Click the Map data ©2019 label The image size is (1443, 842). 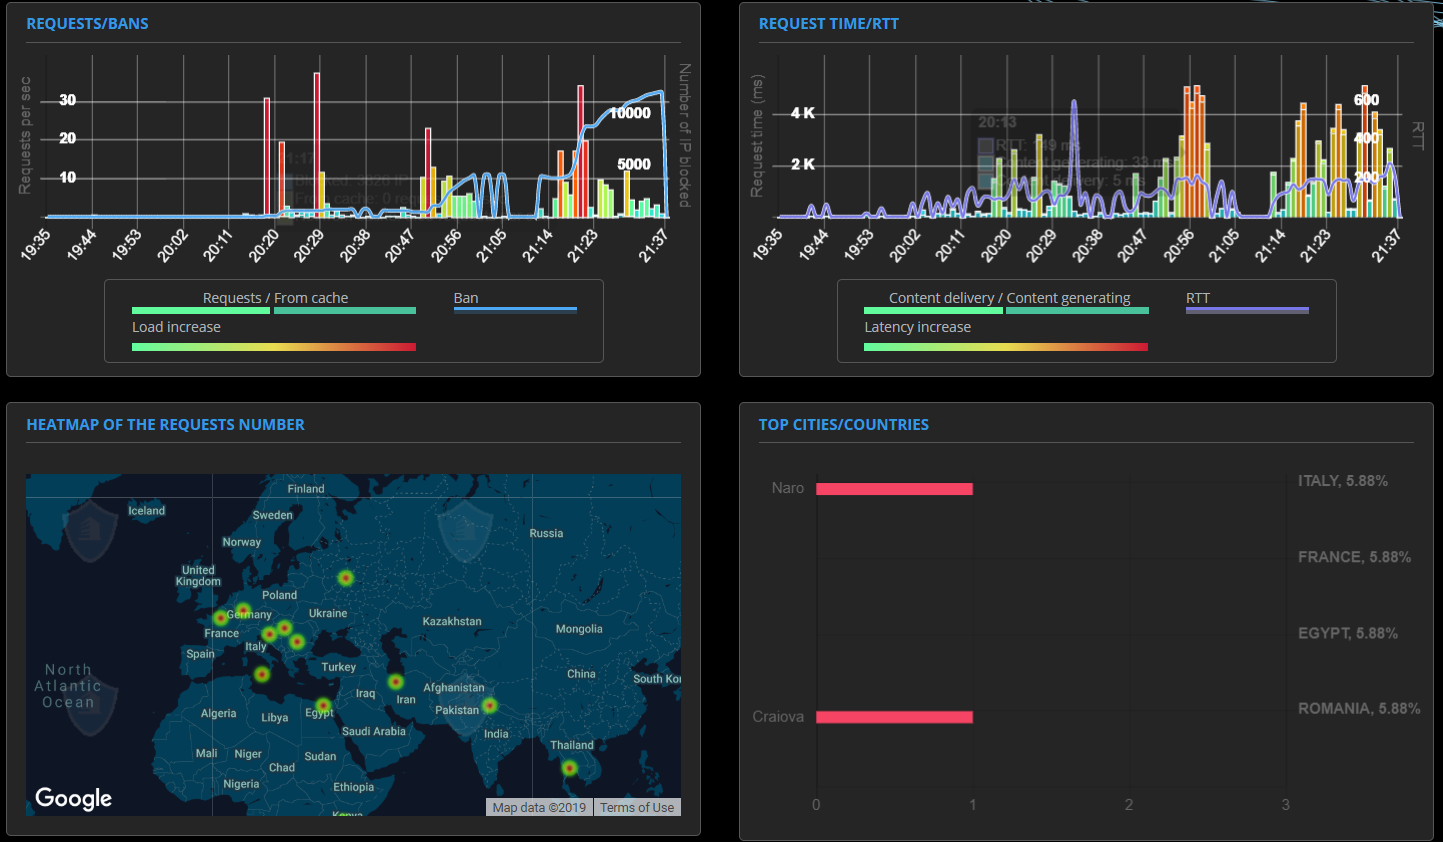tap(539, 807)
